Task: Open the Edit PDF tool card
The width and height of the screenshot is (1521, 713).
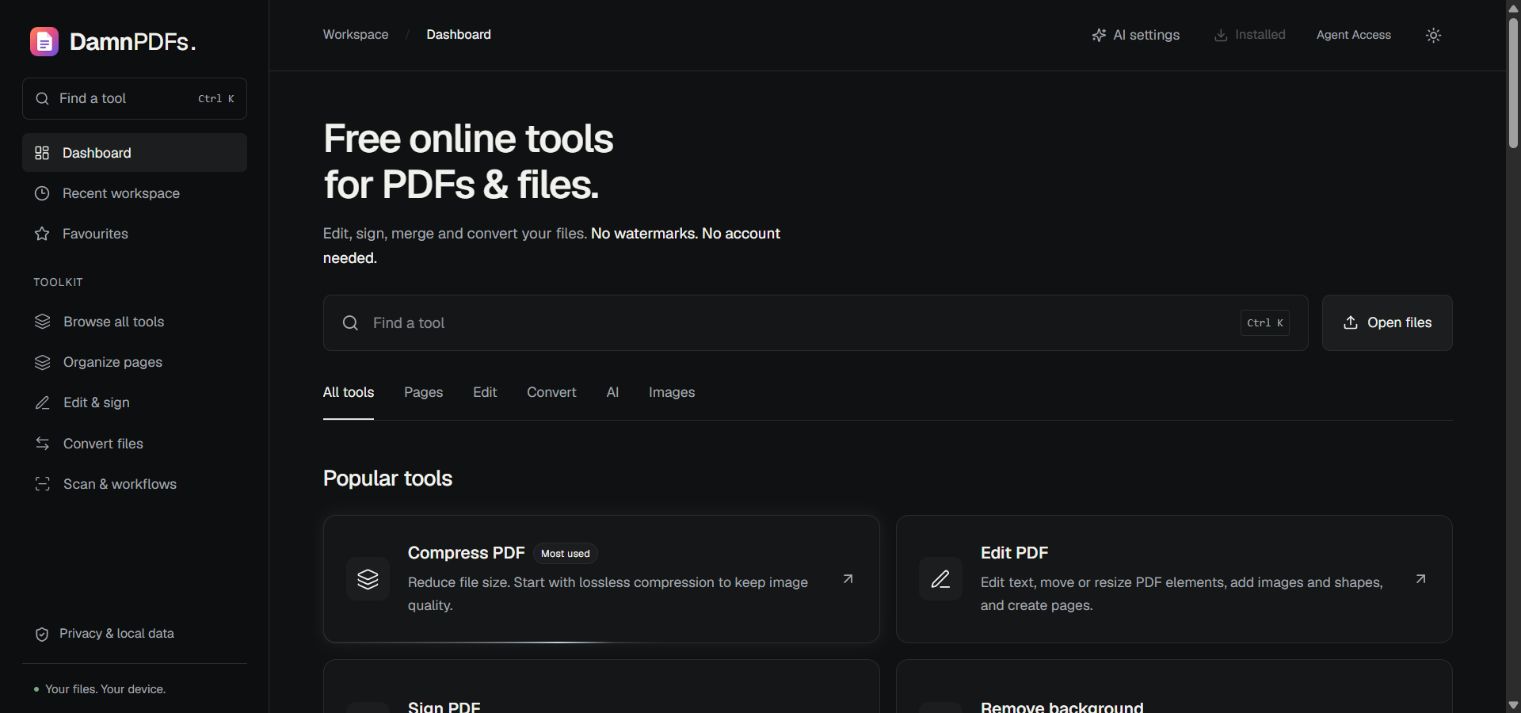Action: coord(1174,579)
